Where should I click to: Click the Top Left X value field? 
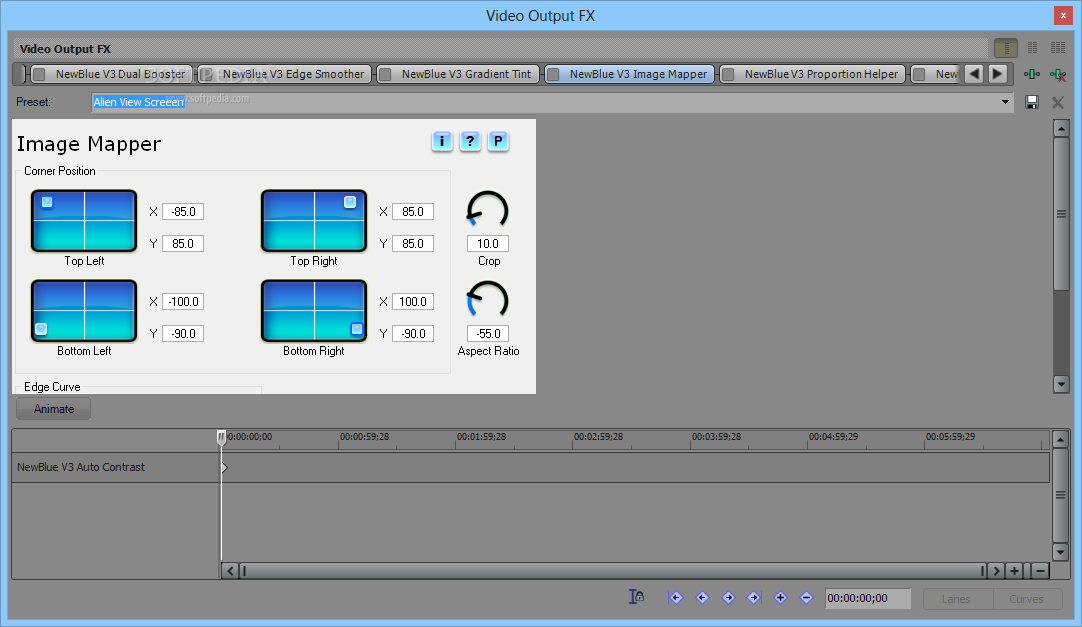point(183,212)
